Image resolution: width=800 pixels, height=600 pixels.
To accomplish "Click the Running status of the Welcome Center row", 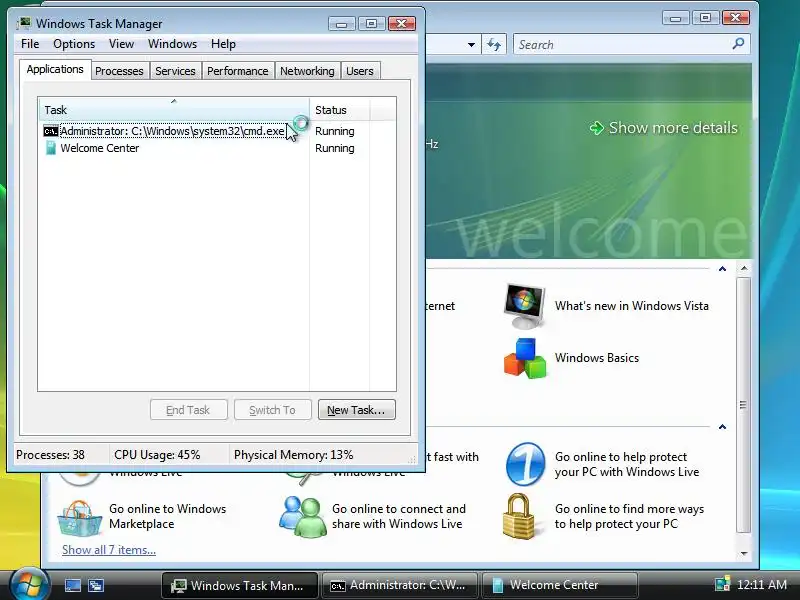I will (x=335, y=148).
